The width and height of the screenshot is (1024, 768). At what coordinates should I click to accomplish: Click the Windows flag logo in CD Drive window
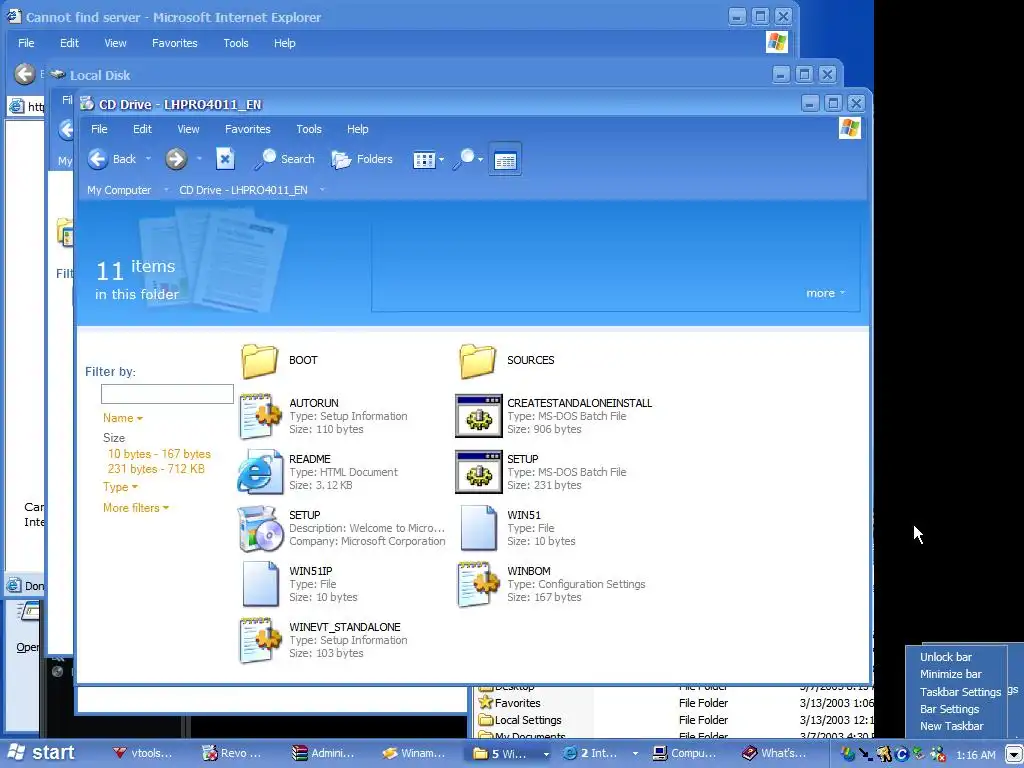(850, 128)
